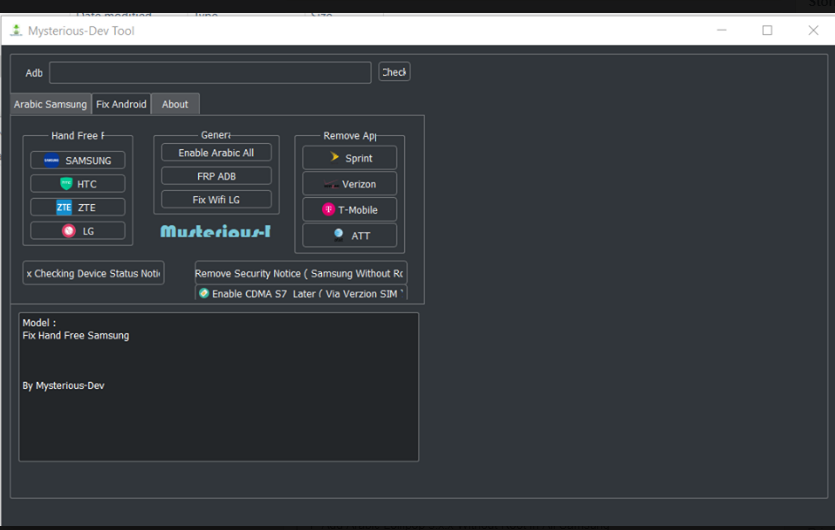Close the Mysterious-Dev Tool window
Image resolution: width=835 pixels, height=530 pixels.
coord(813,30)
